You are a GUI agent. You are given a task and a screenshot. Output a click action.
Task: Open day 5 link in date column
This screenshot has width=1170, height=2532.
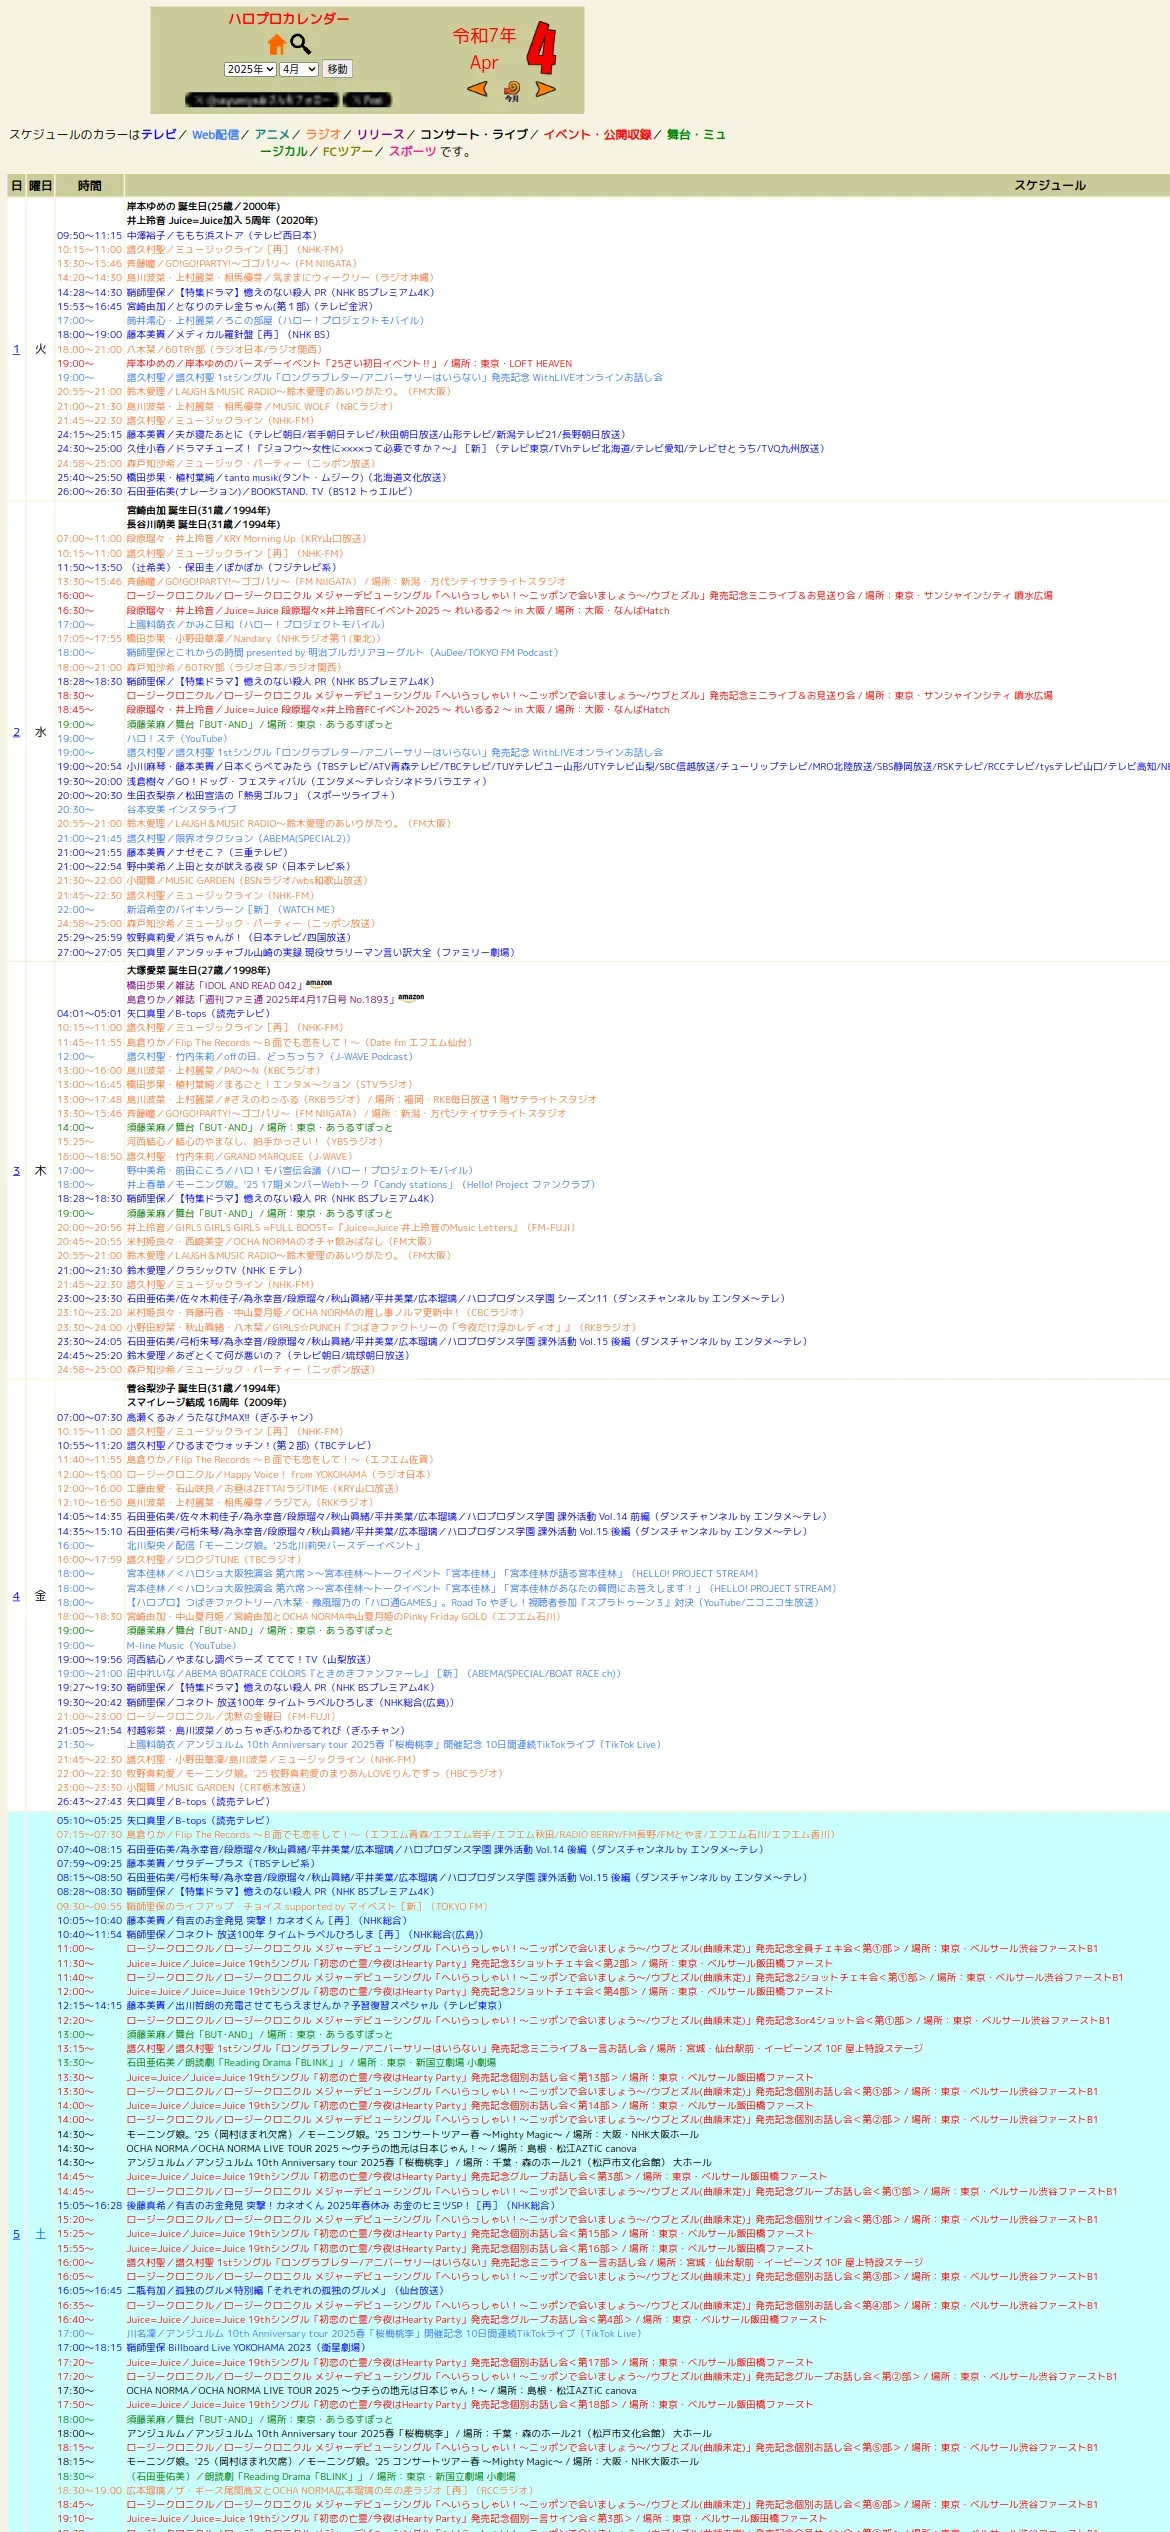(16, 2234)
